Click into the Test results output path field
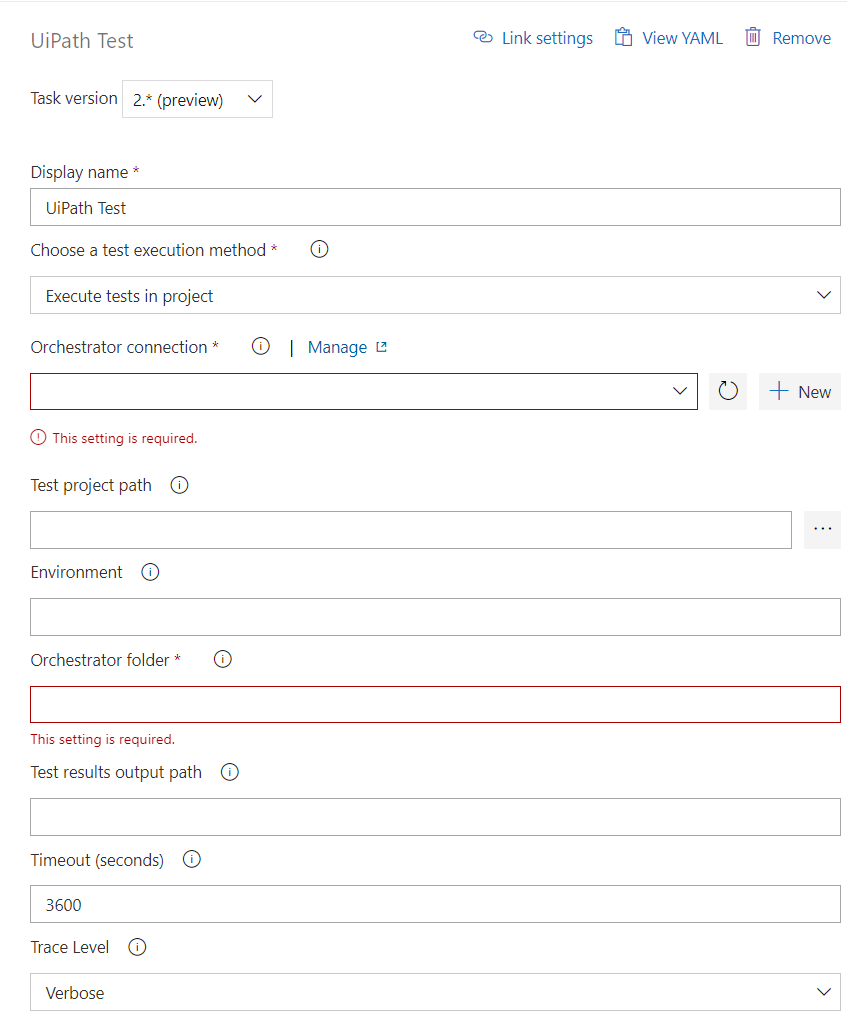Screen dimensions: 864x1036 [435, 817]
